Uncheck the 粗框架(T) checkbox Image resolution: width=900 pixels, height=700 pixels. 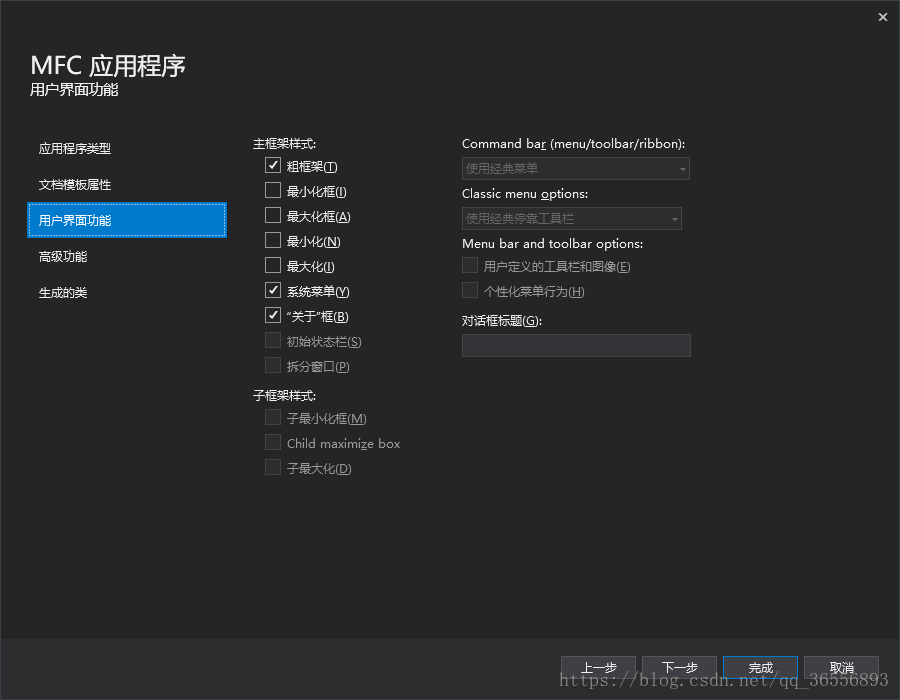coord(273,165)
